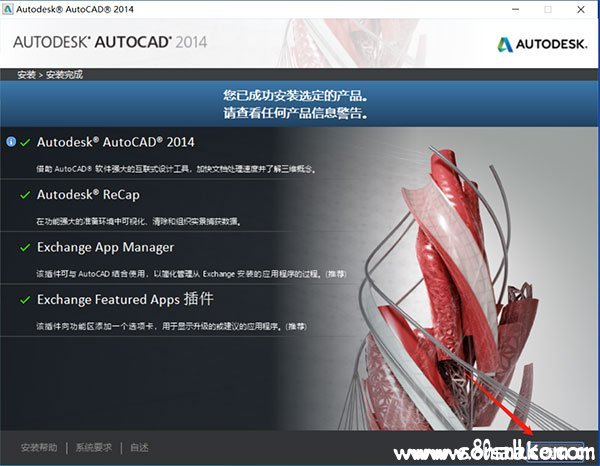
Task: Click the green checkmark beside Exchange App Manager
Action: [25, 248]
